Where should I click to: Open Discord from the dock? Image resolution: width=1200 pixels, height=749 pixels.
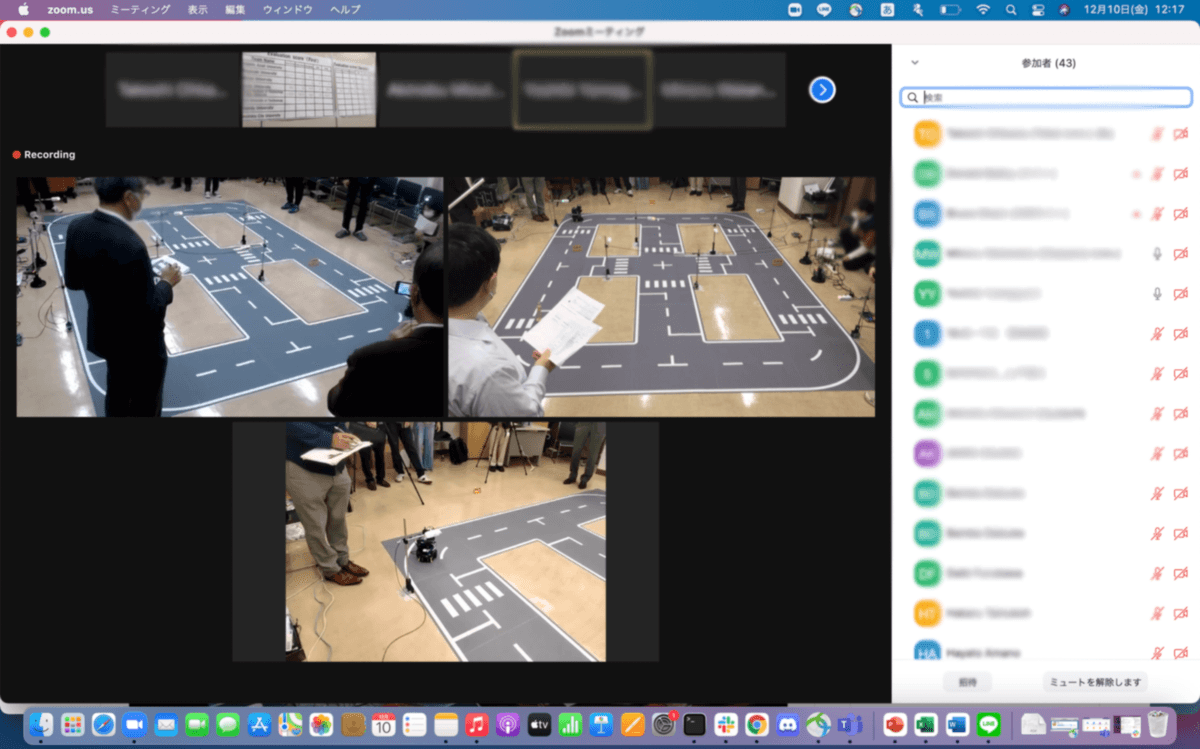tap(788, 724)
